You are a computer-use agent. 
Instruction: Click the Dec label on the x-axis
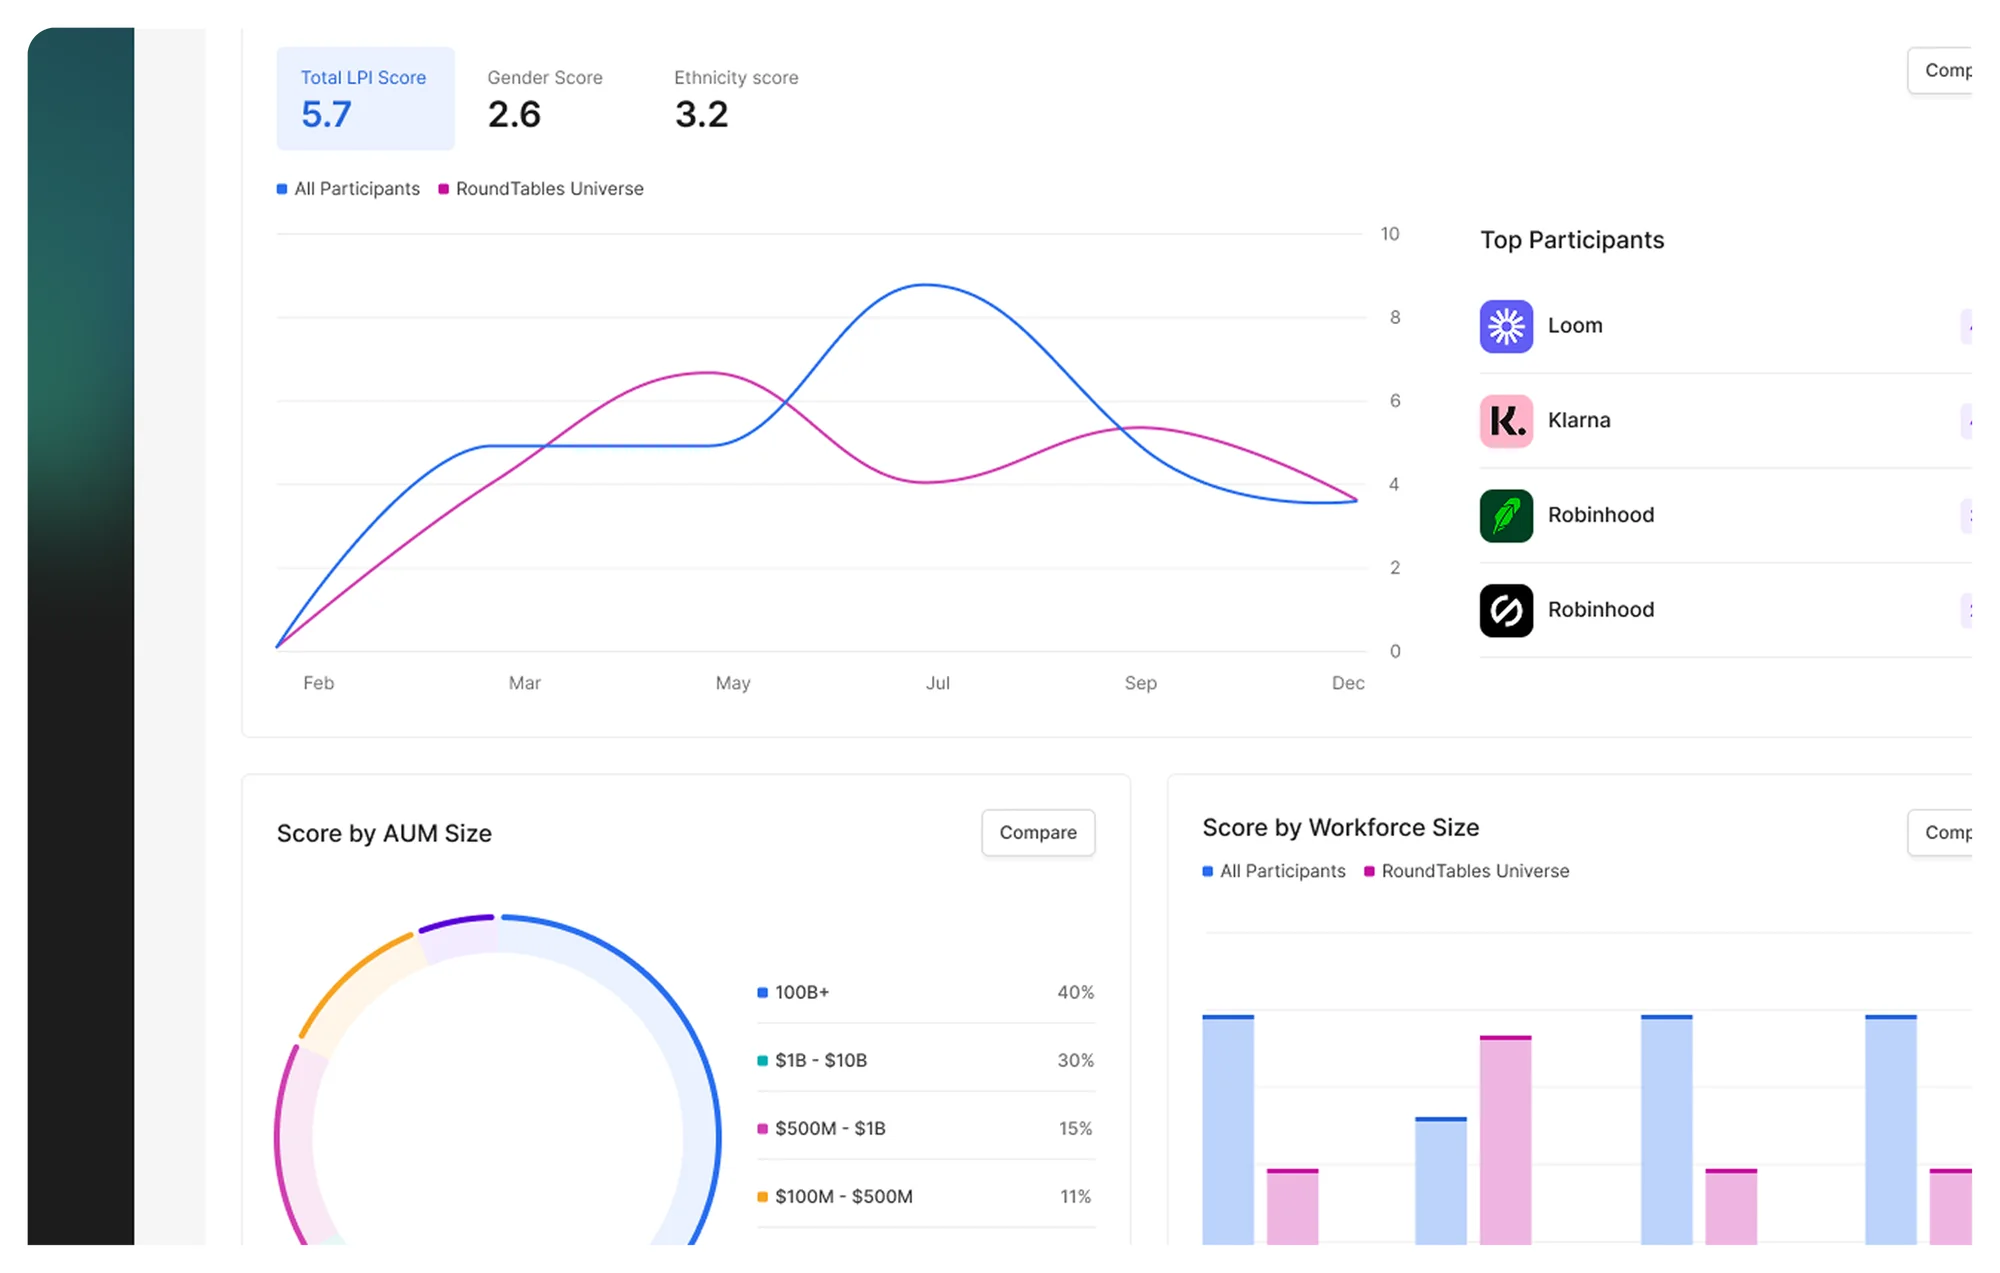tap(1348, 683)
